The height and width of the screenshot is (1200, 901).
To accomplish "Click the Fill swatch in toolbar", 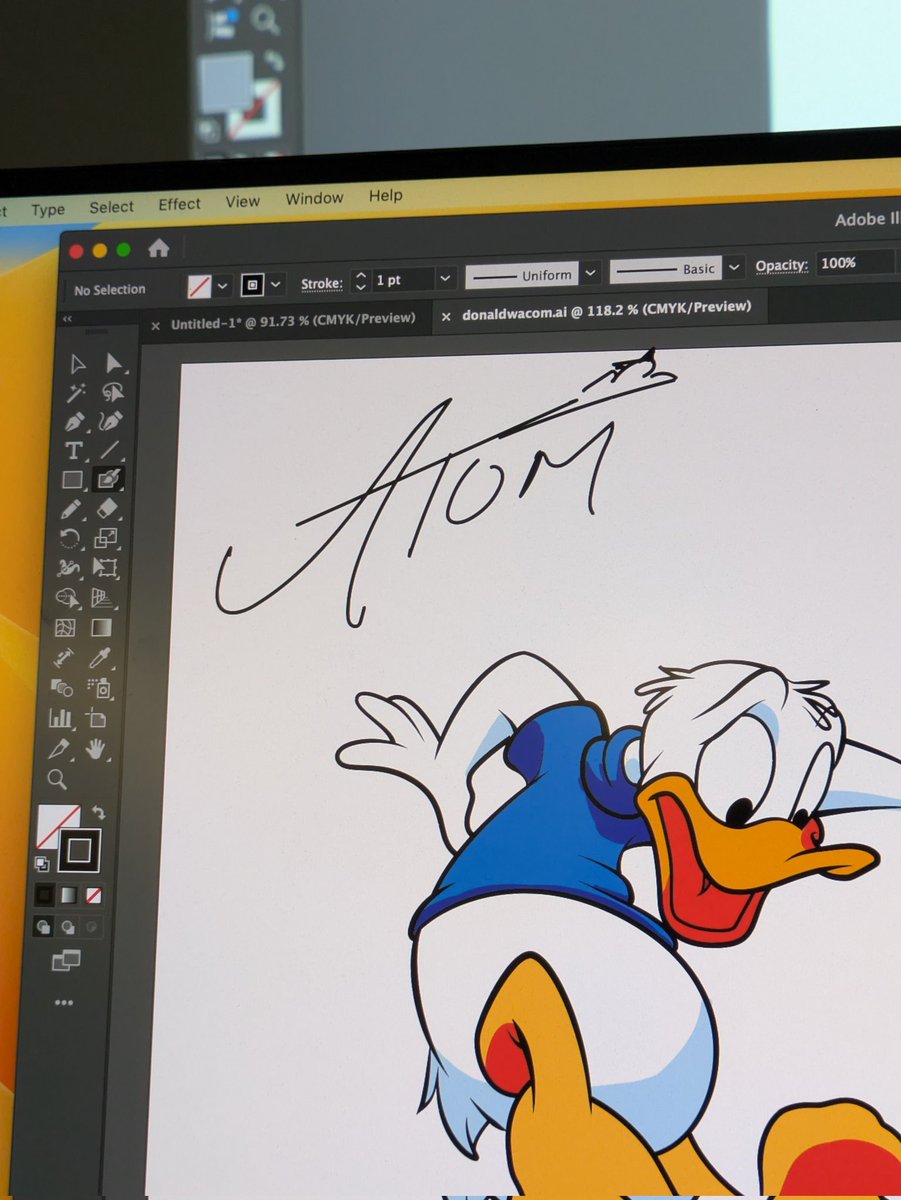I will [56, 827].
